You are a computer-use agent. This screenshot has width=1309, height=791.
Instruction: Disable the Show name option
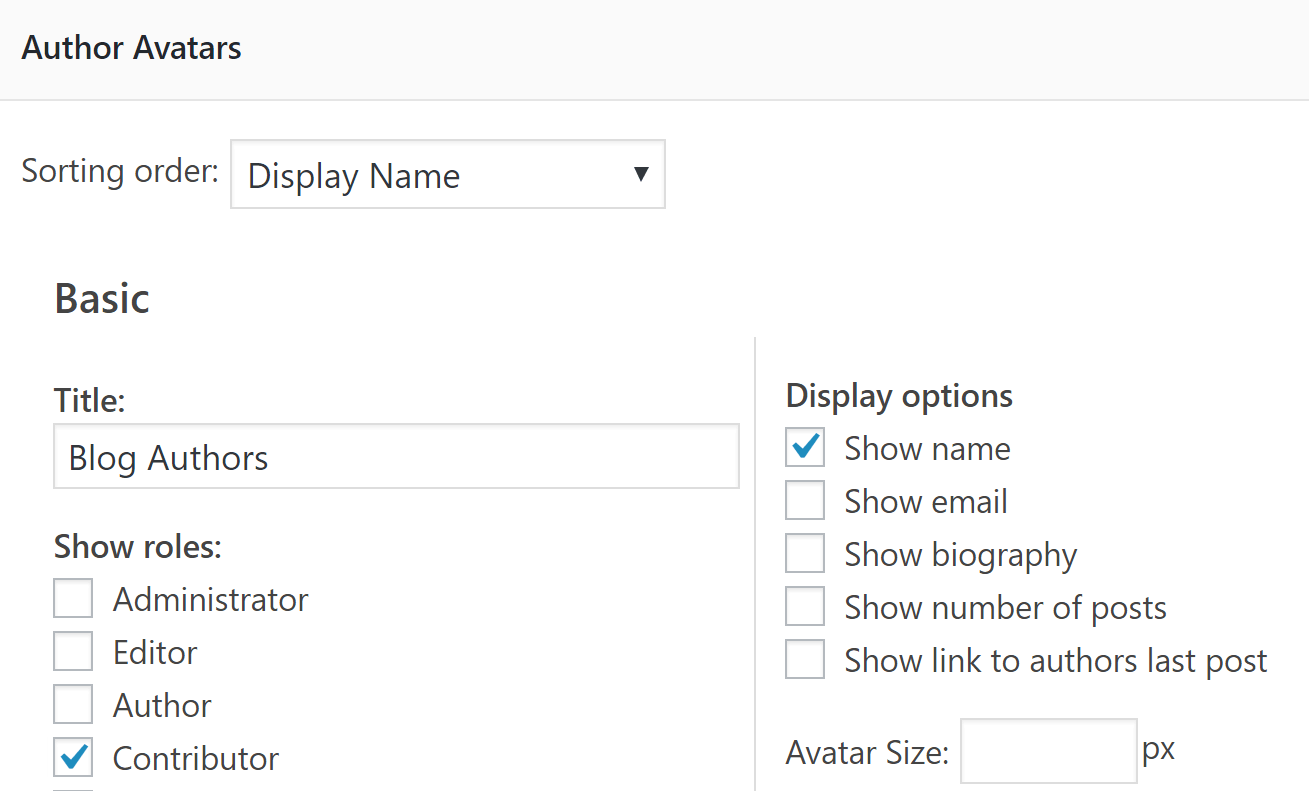(804, 447)
